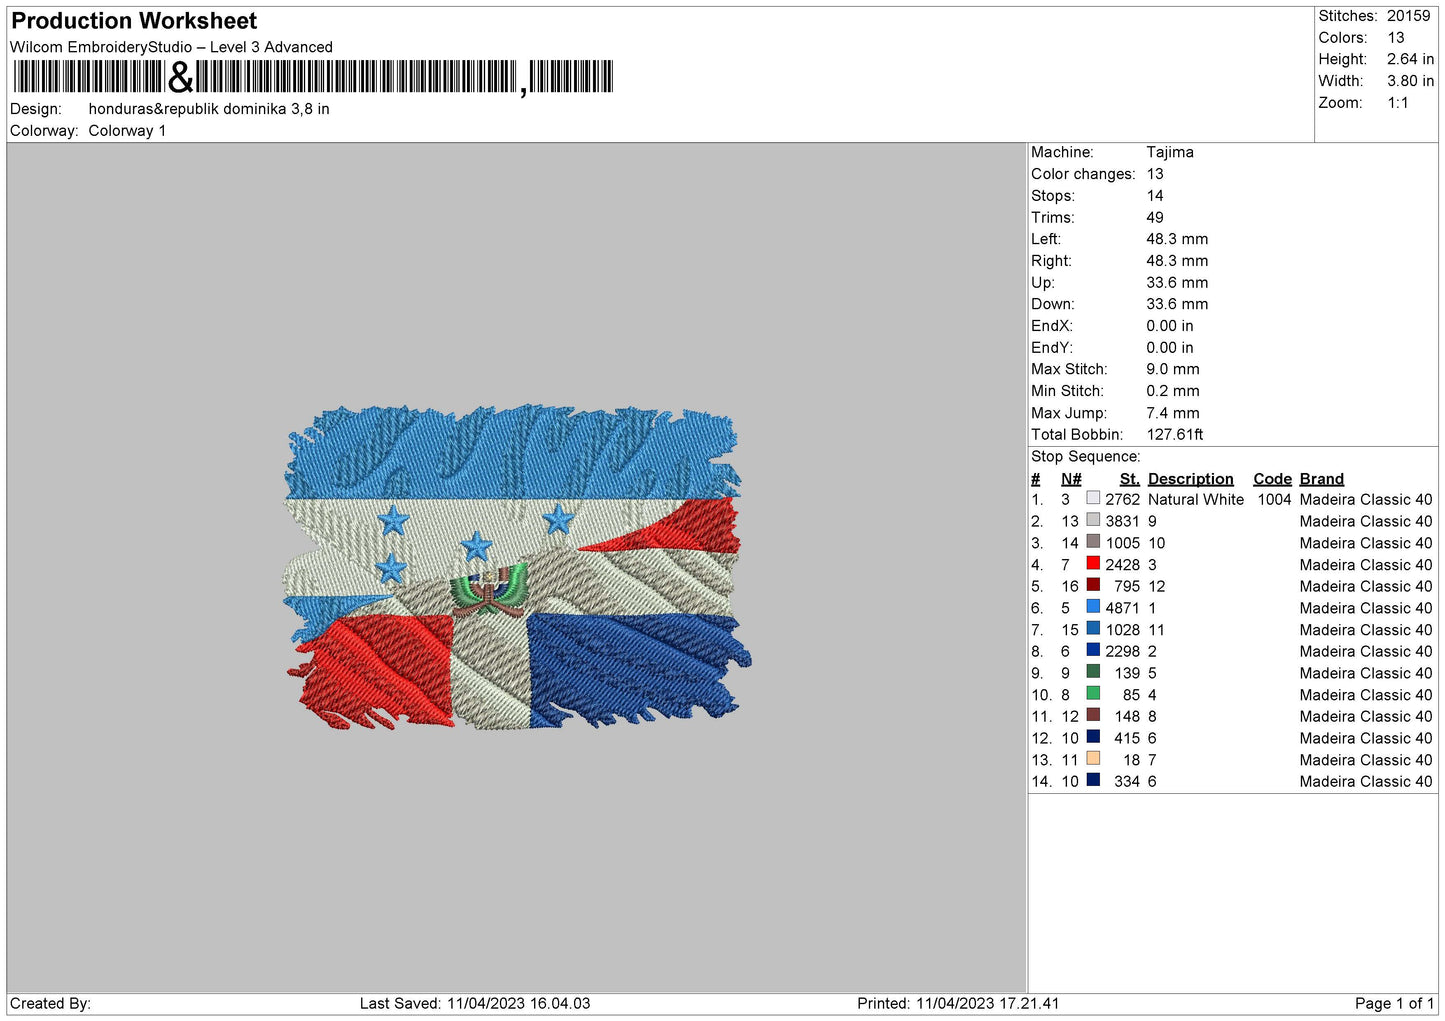Click the embroidered flag design preview
Screen dimensions: 1445x1021
517,567
